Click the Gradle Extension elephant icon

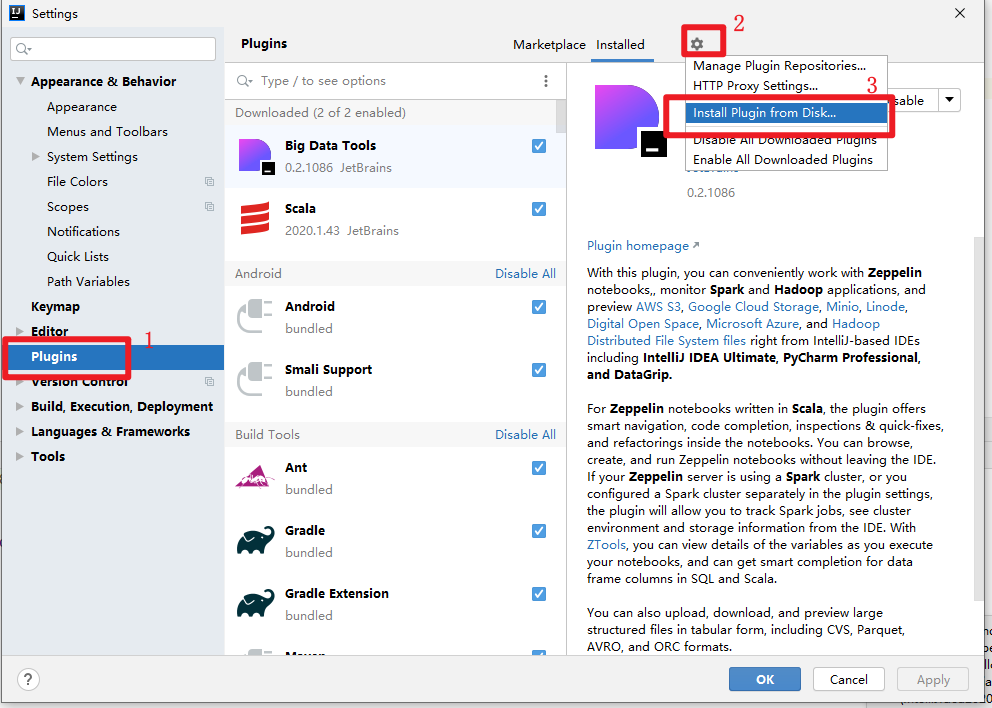256,603
